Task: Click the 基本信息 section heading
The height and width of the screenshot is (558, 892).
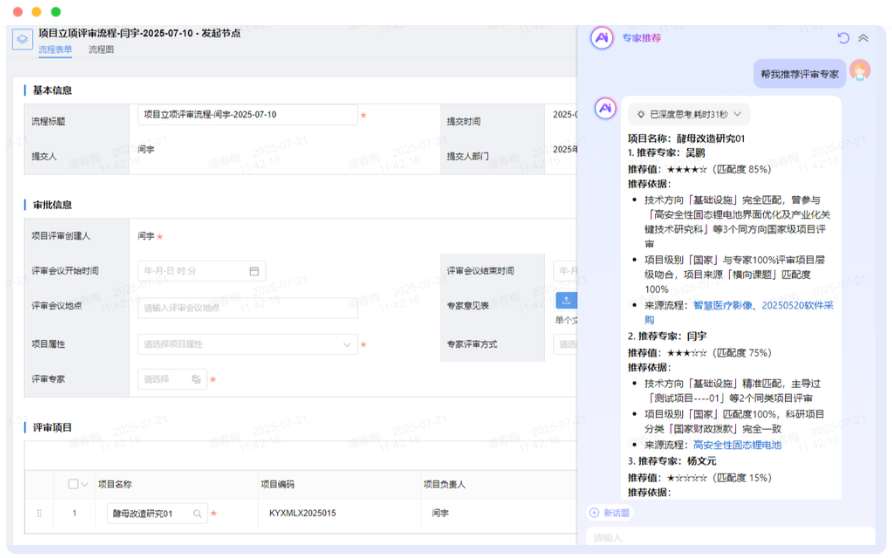Action: (52, 90)
